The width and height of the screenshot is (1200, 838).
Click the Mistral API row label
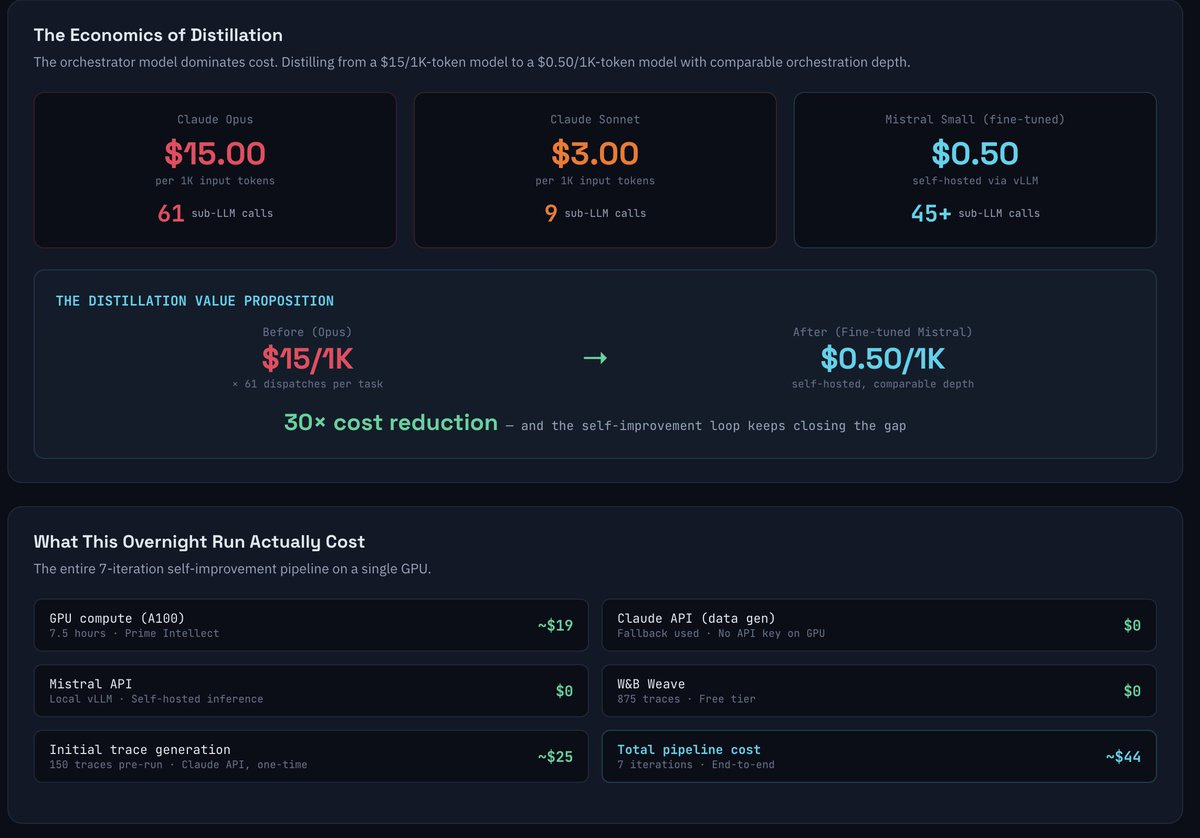90,684
